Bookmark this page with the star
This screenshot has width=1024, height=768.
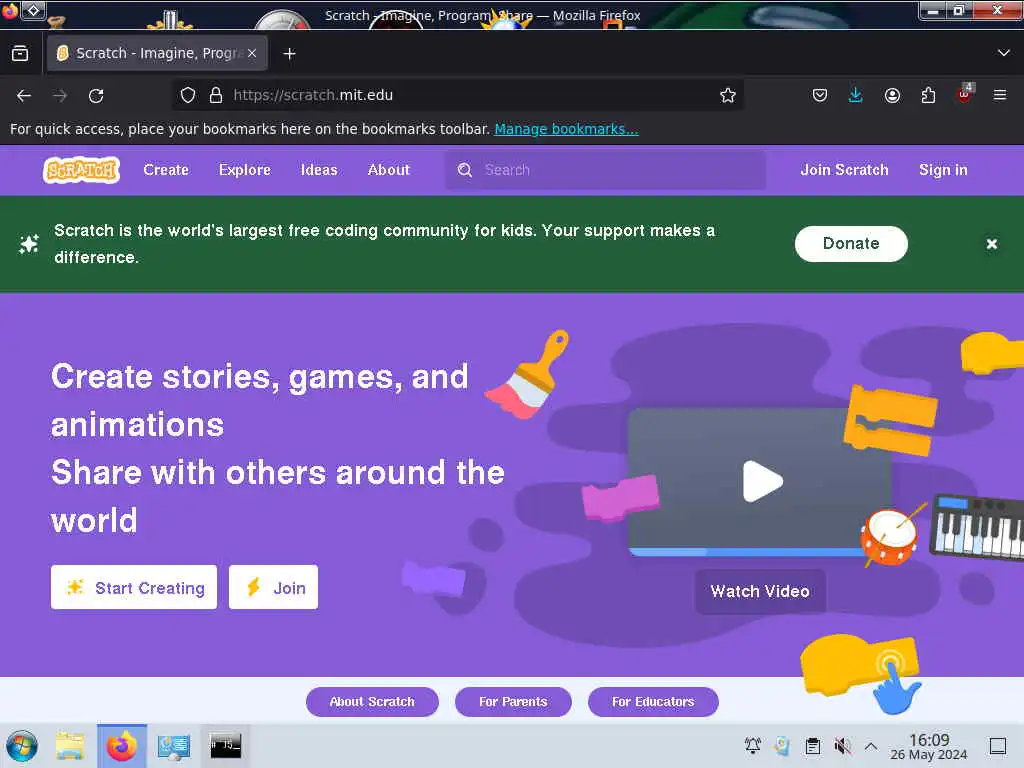tap(728, 95)
